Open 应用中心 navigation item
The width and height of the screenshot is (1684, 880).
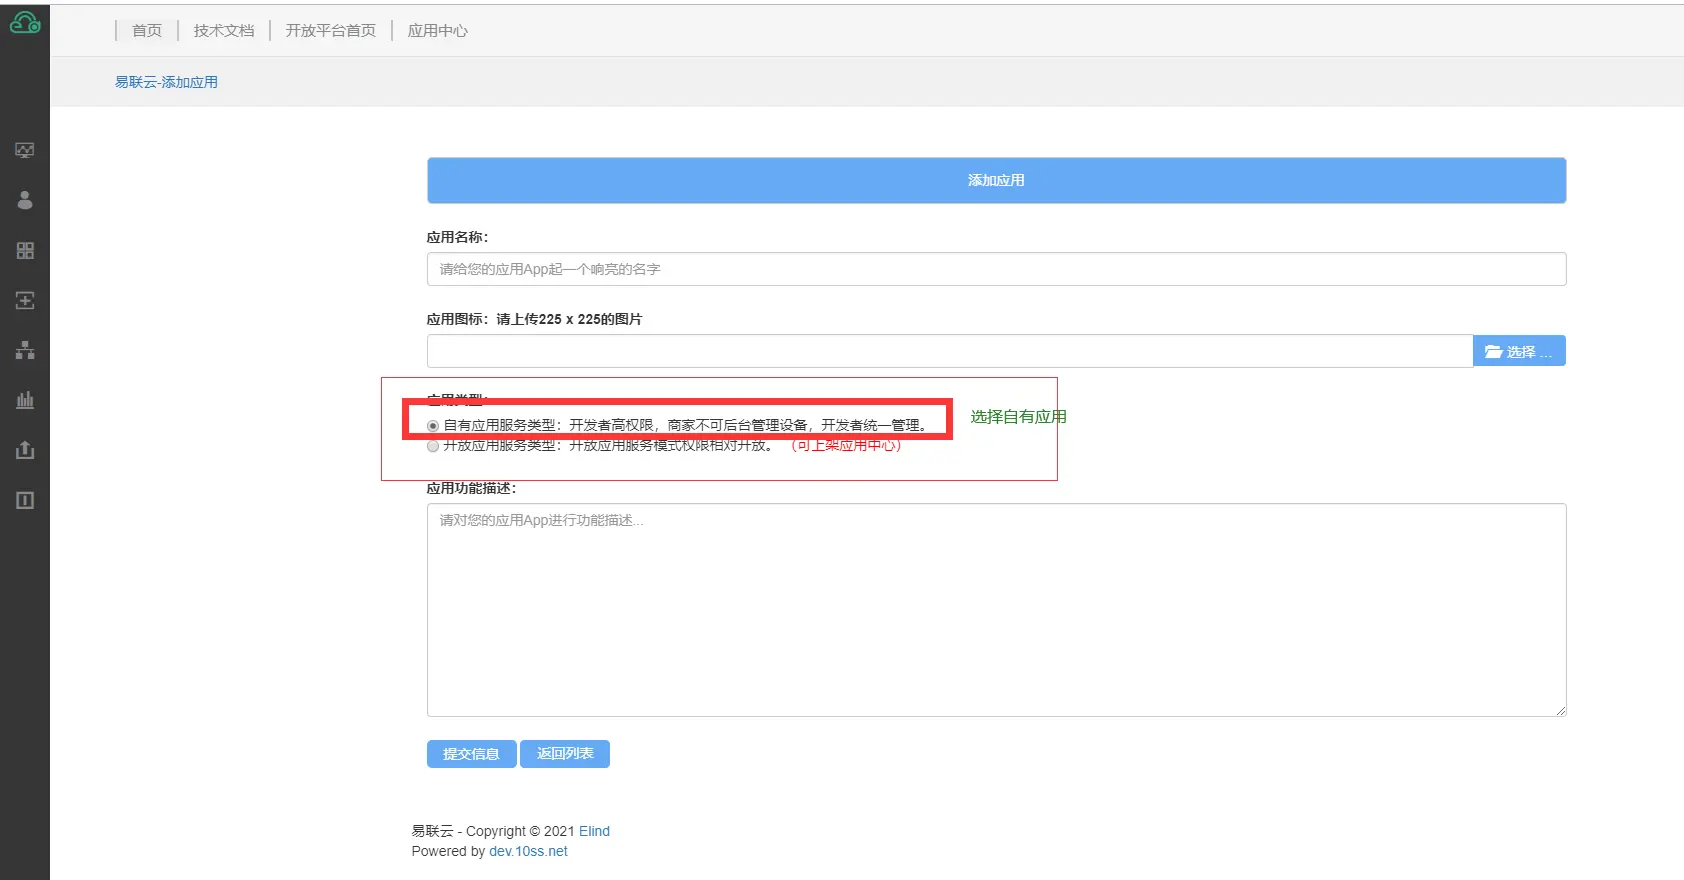pyautogui.click(x=438, y=31)
